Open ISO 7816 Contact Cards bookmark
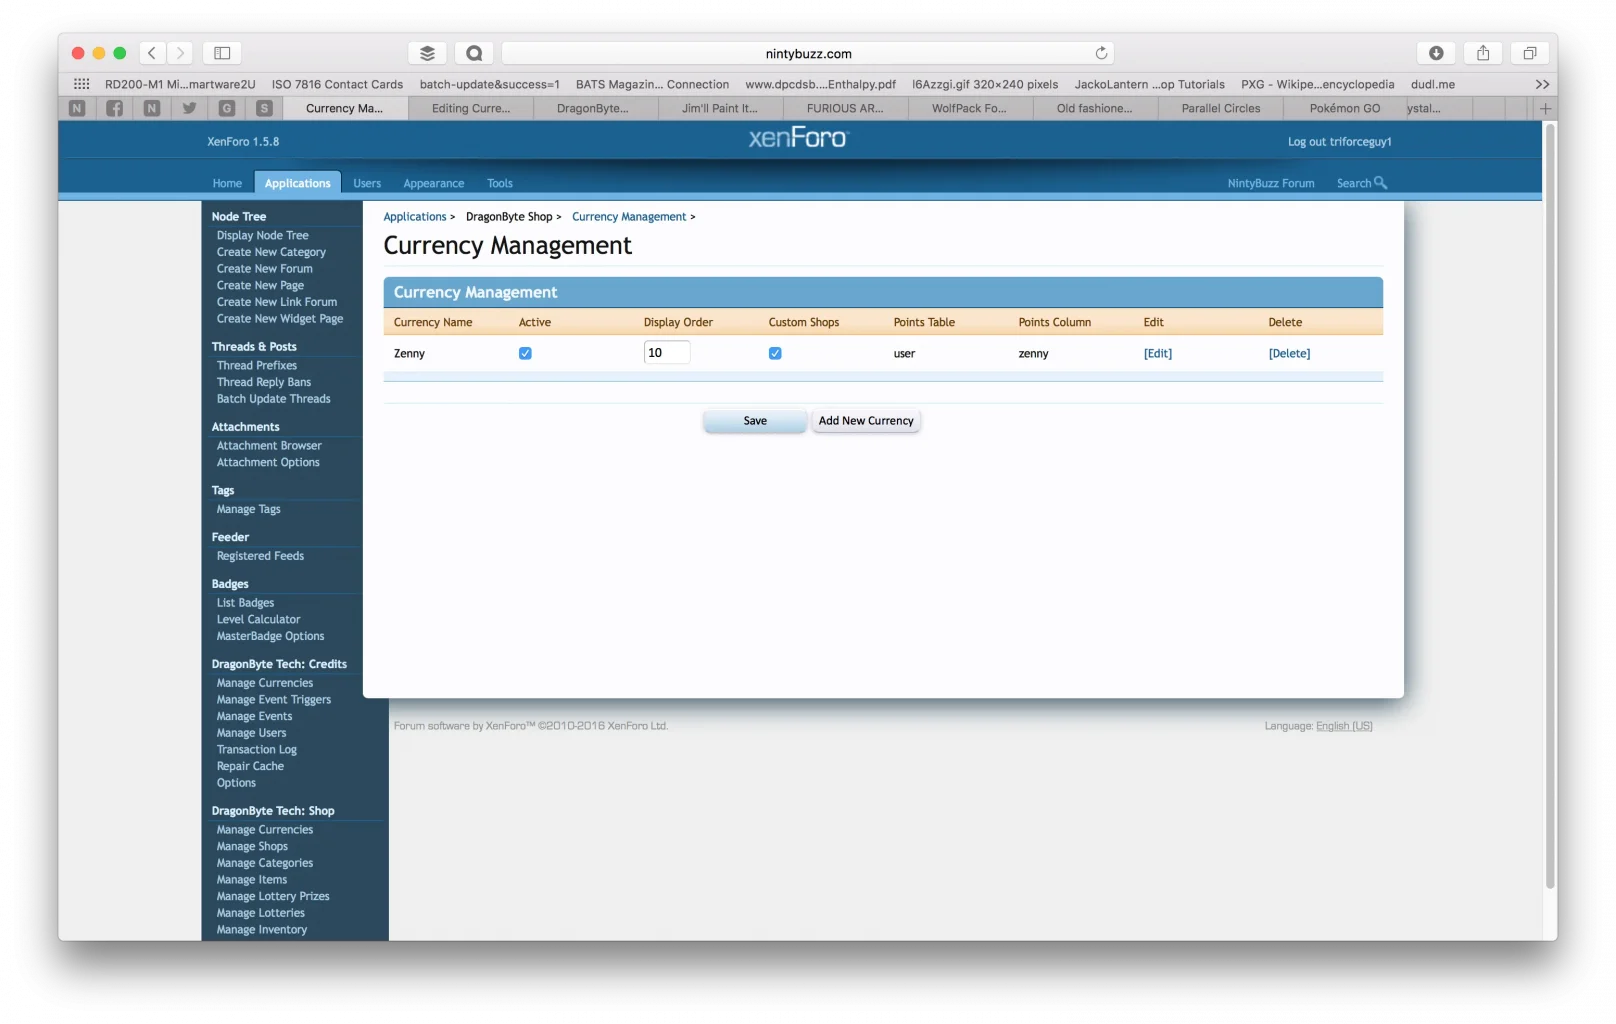The width and height of the screenshot is (1616, 1024). click(x=337, y=84)
